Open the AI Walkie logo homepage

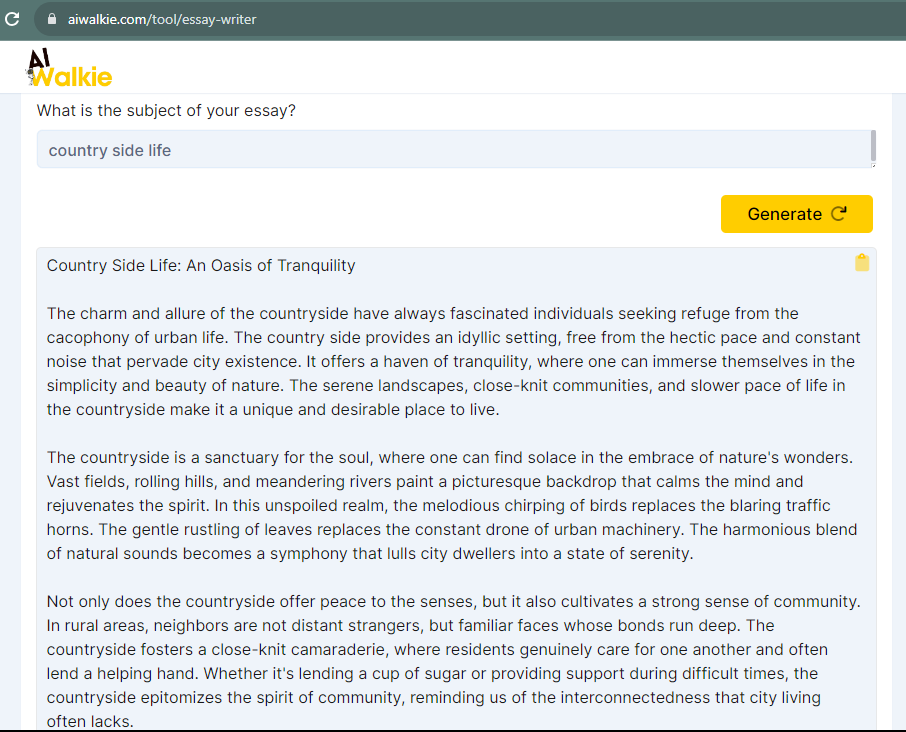pos(69,68)
